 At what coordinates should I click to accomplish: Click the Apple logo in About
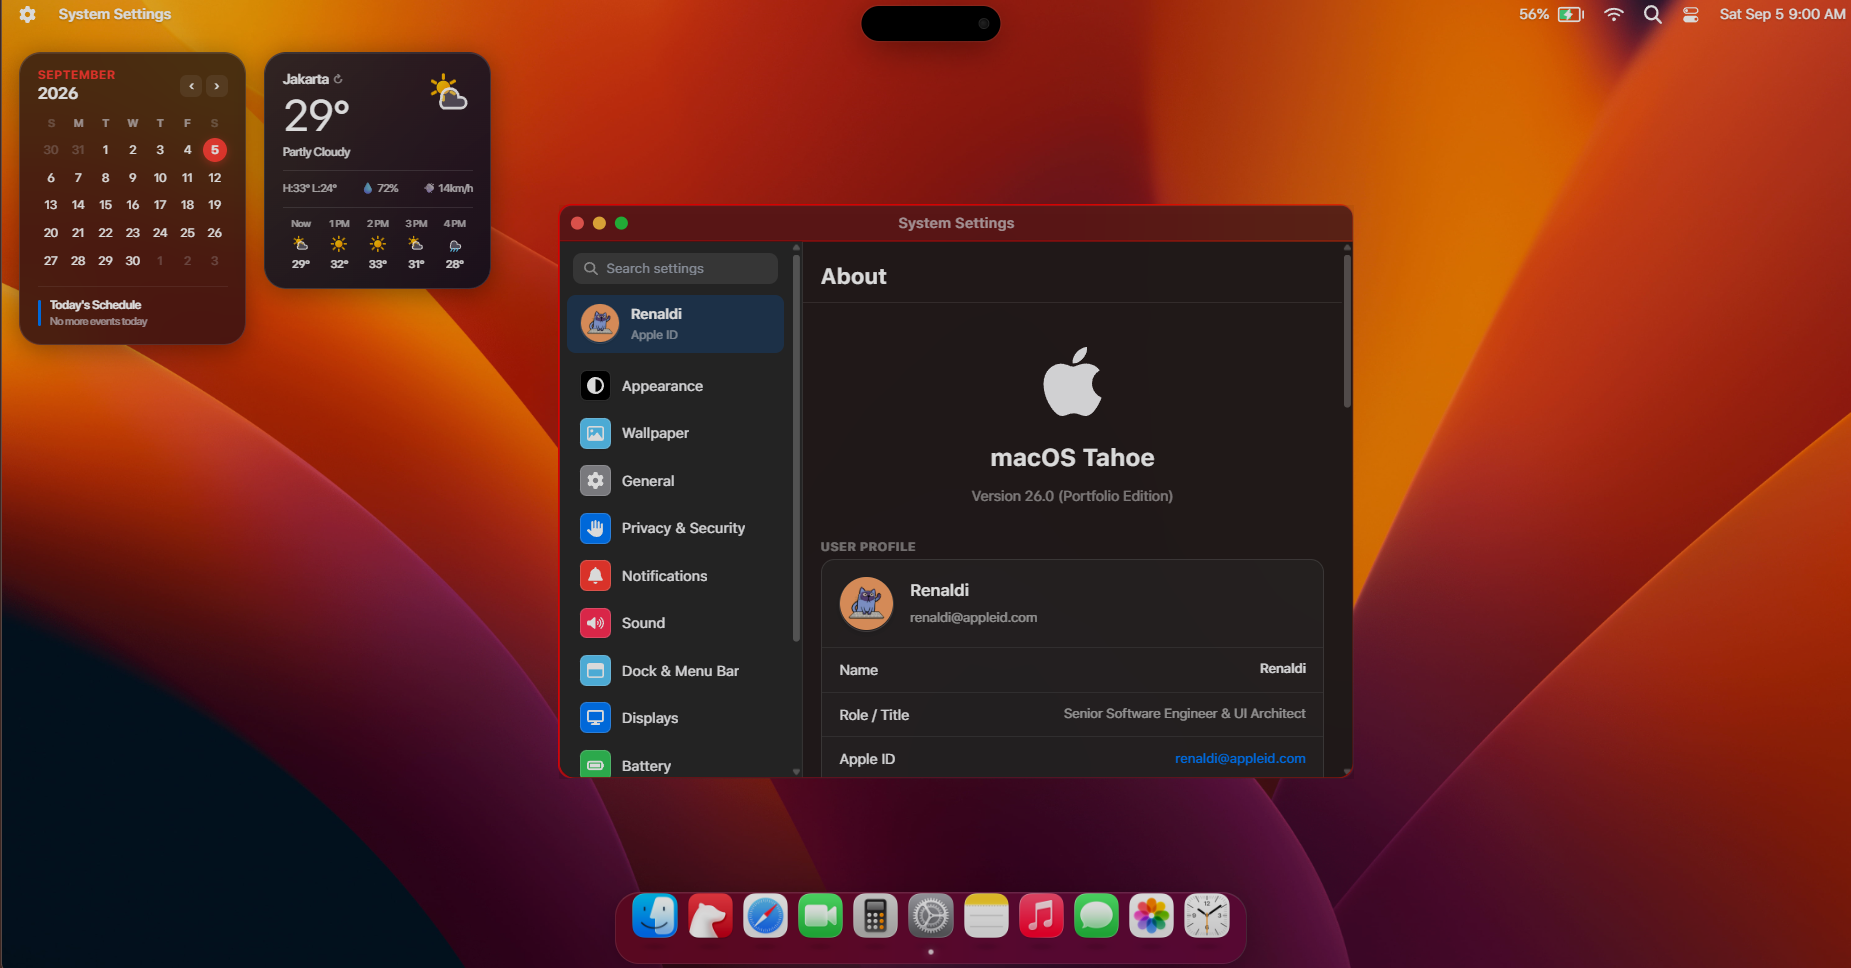1072,381
